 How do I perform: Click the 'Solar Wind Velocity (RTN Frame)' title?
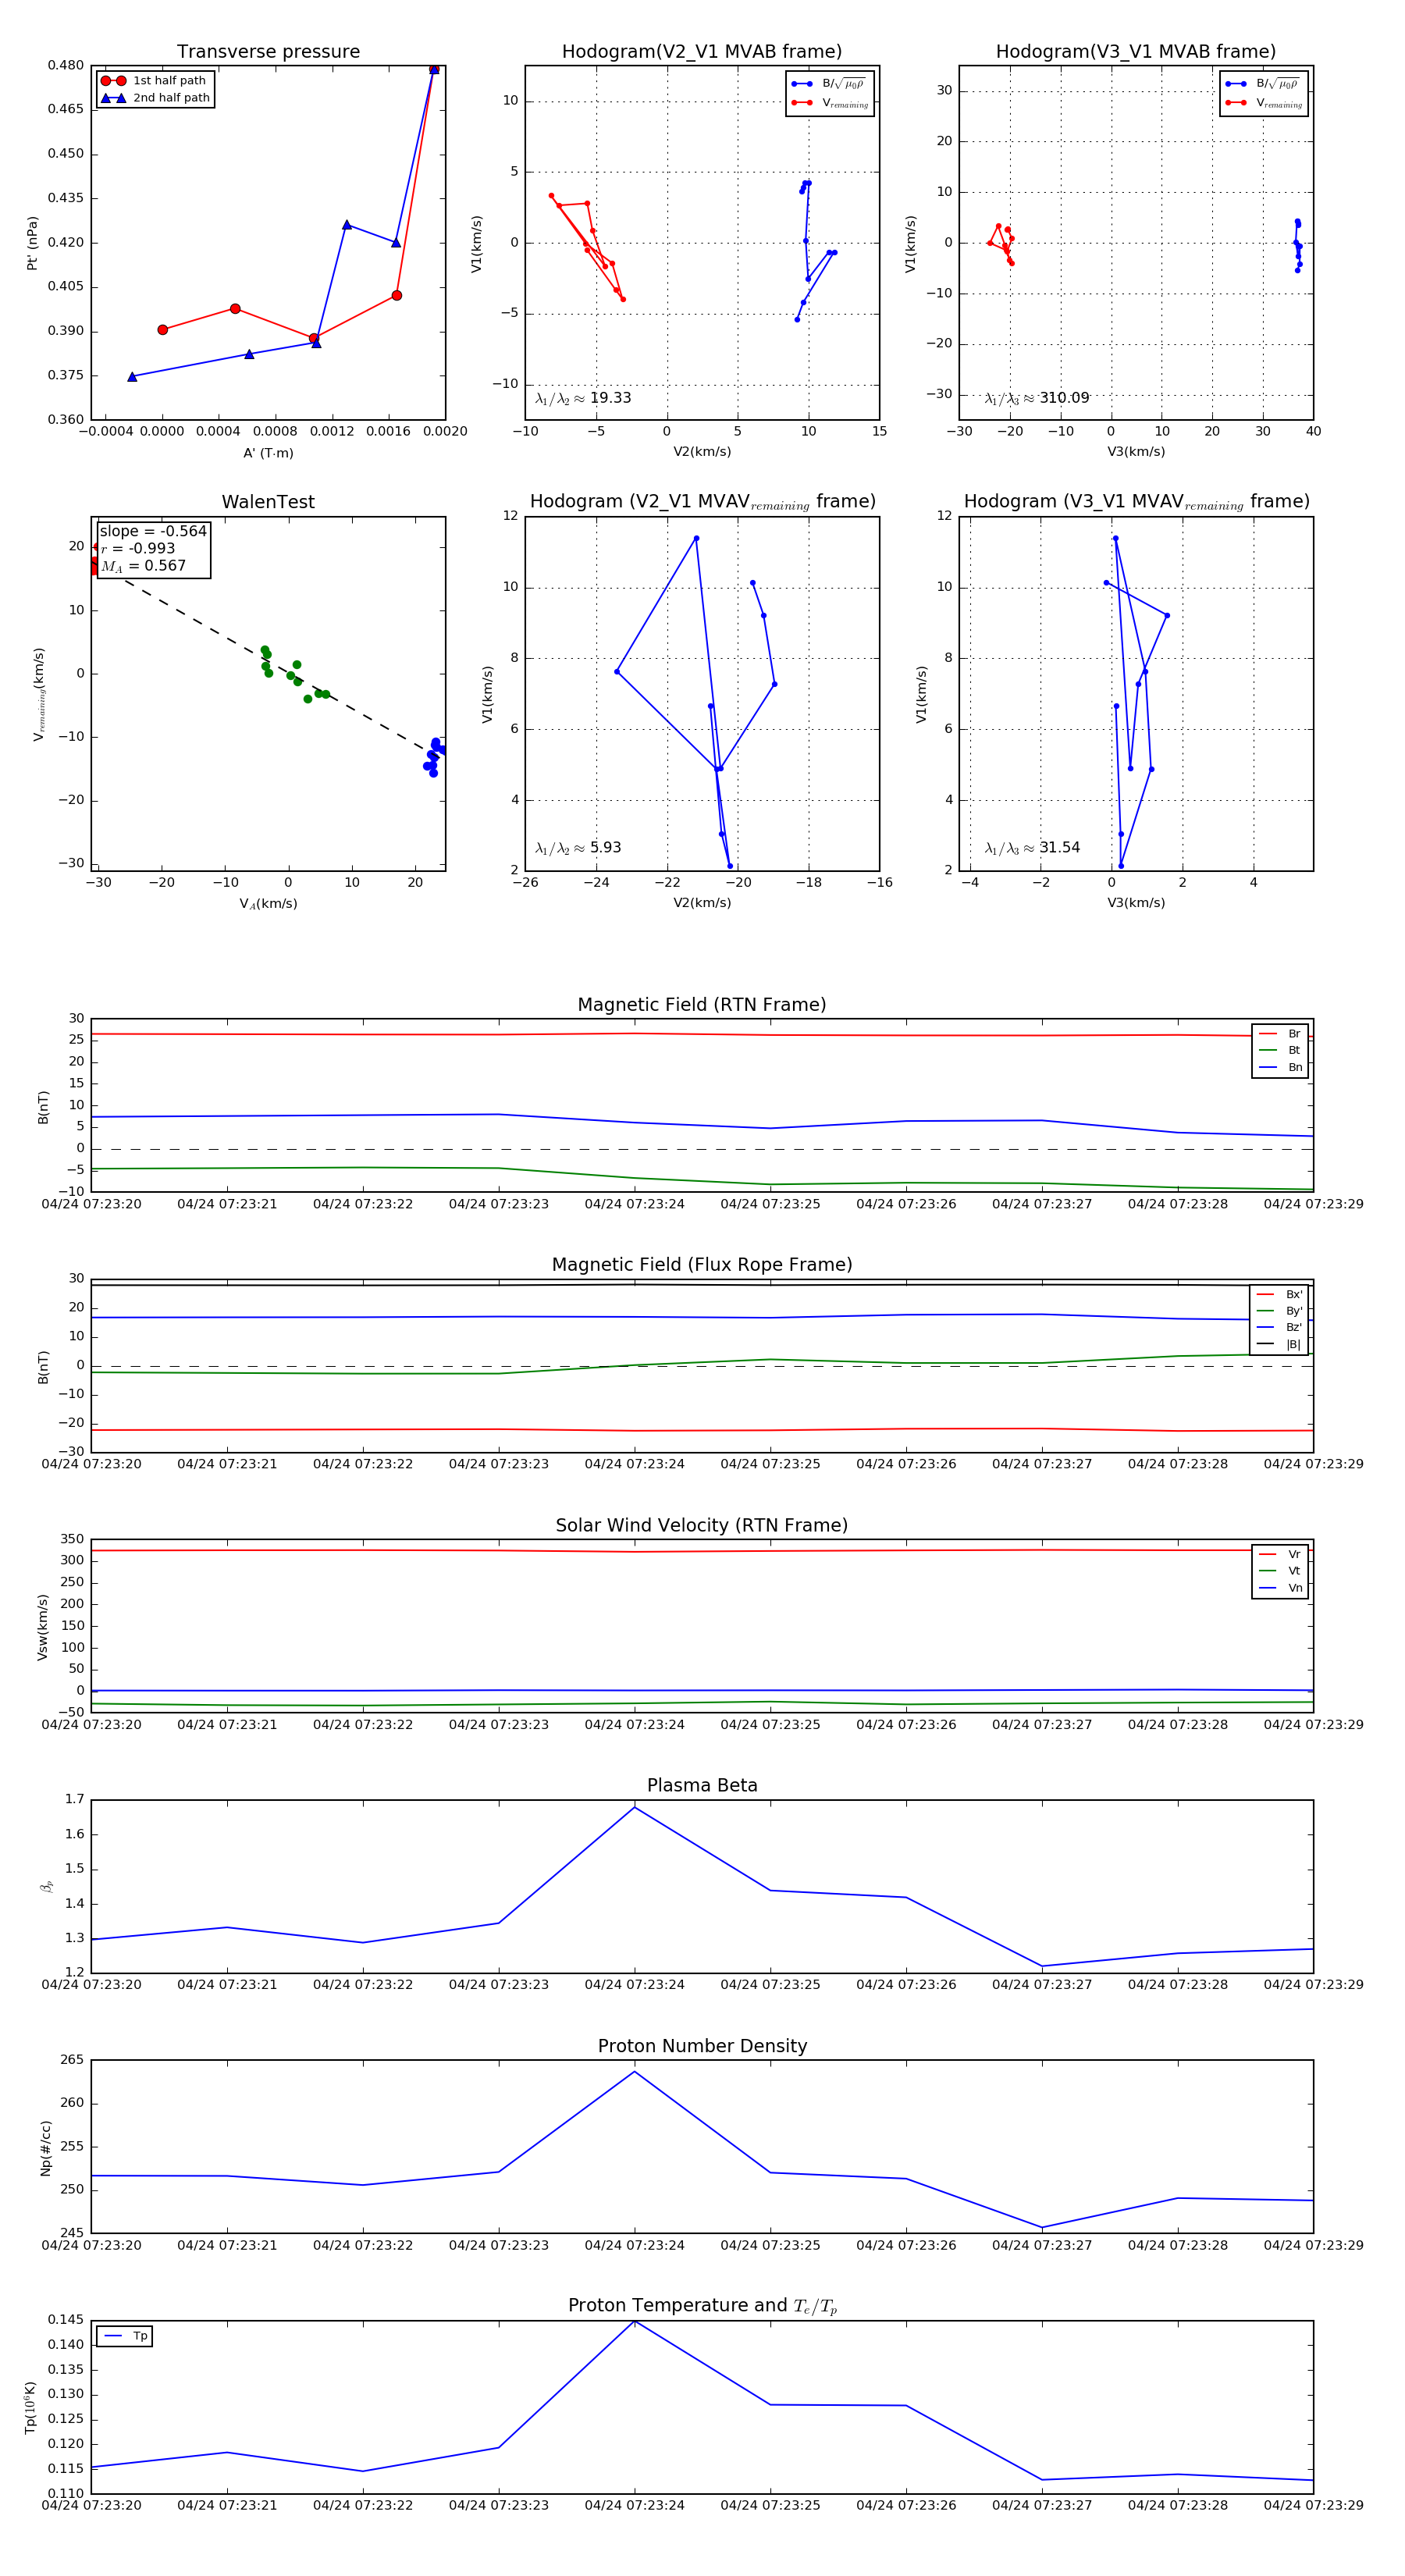[702, 1525]
